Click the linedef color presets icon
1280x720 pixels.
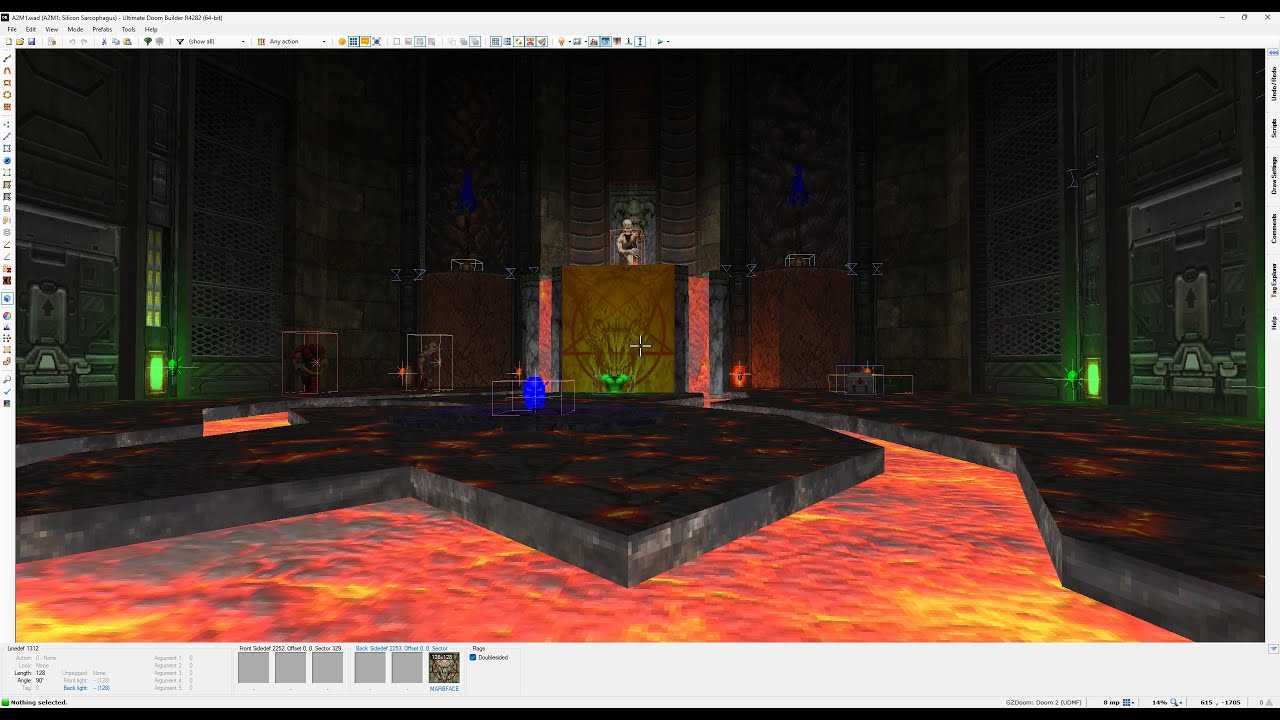(261, 41)
